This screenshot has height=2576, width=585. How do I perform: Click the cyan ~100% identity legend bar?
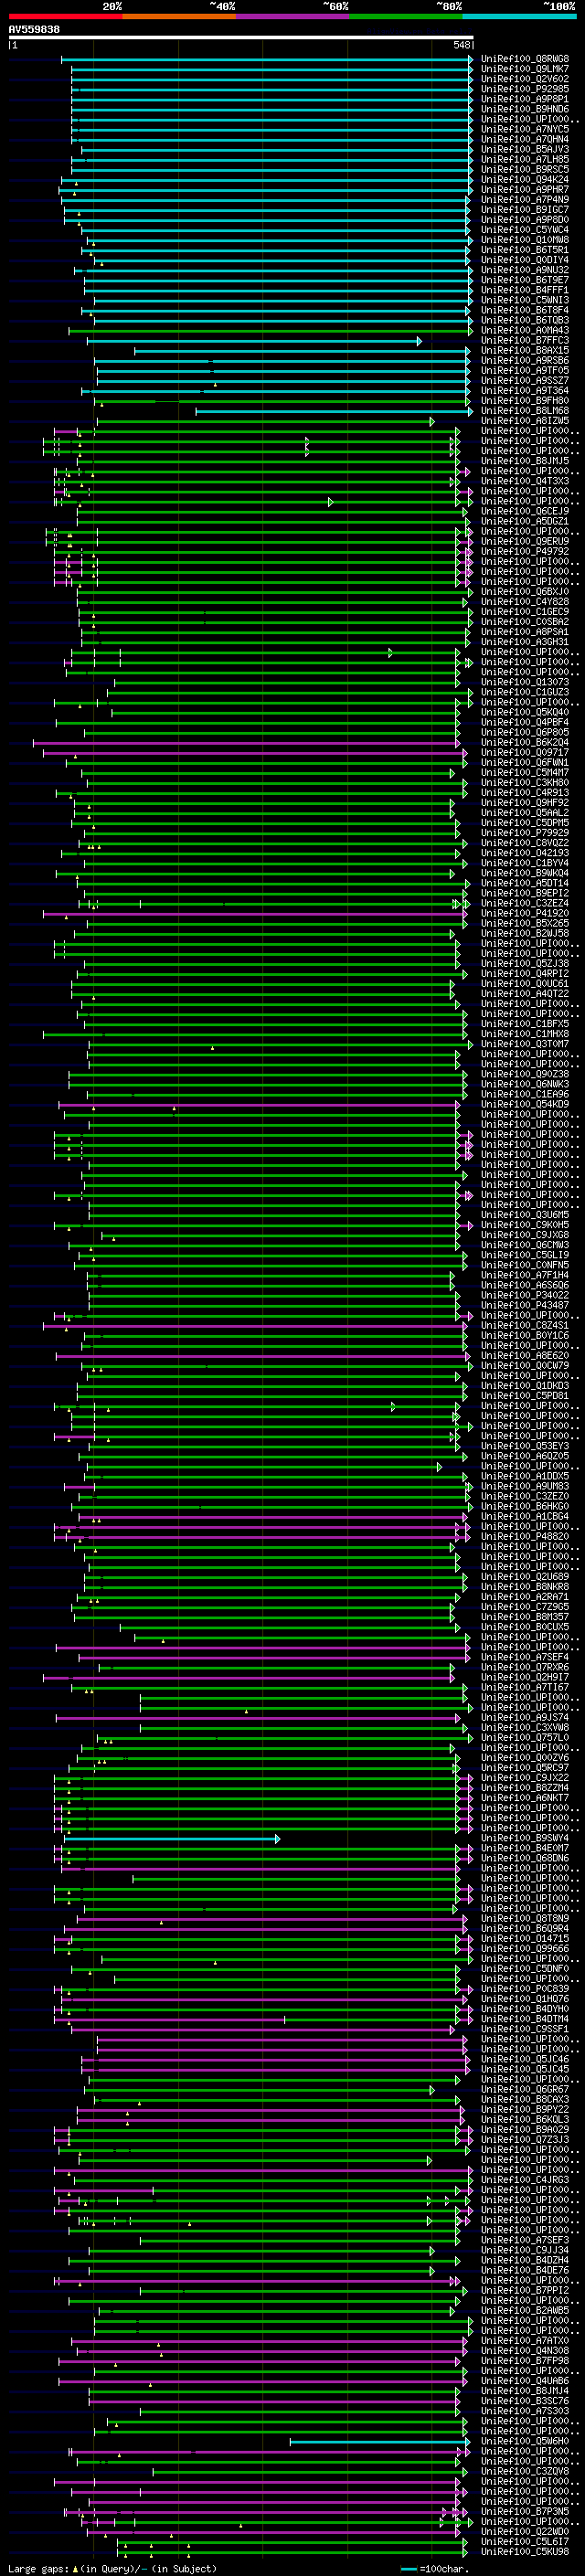(x=520, y=17)
